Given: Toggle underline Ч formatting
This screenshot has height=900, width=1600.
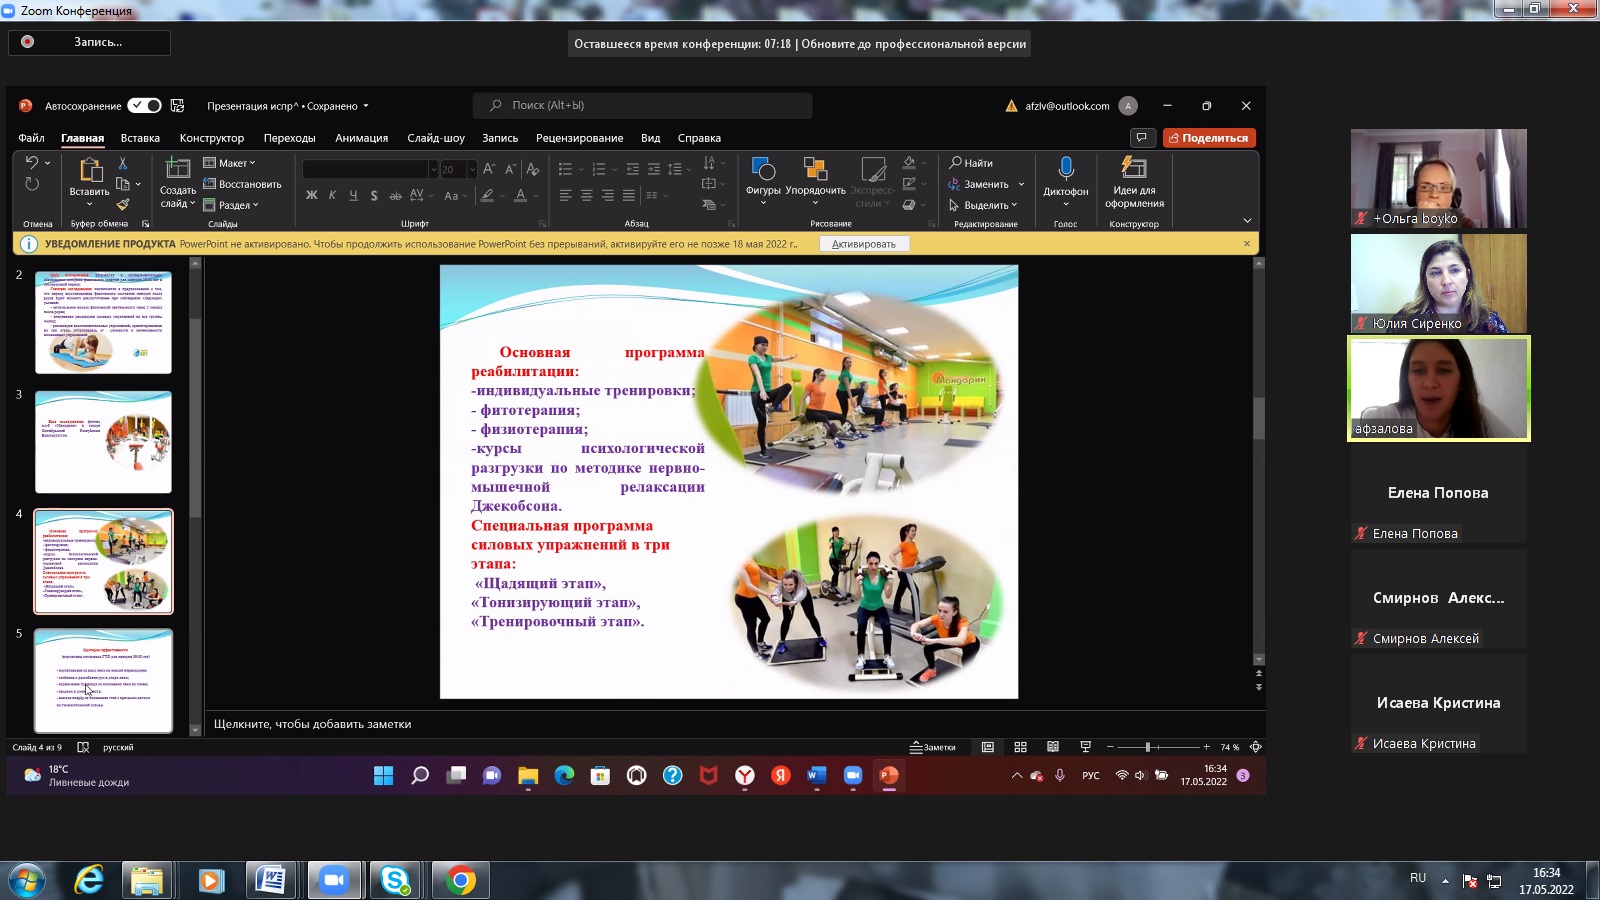Looking at the screenshot, I should [353, 196].
